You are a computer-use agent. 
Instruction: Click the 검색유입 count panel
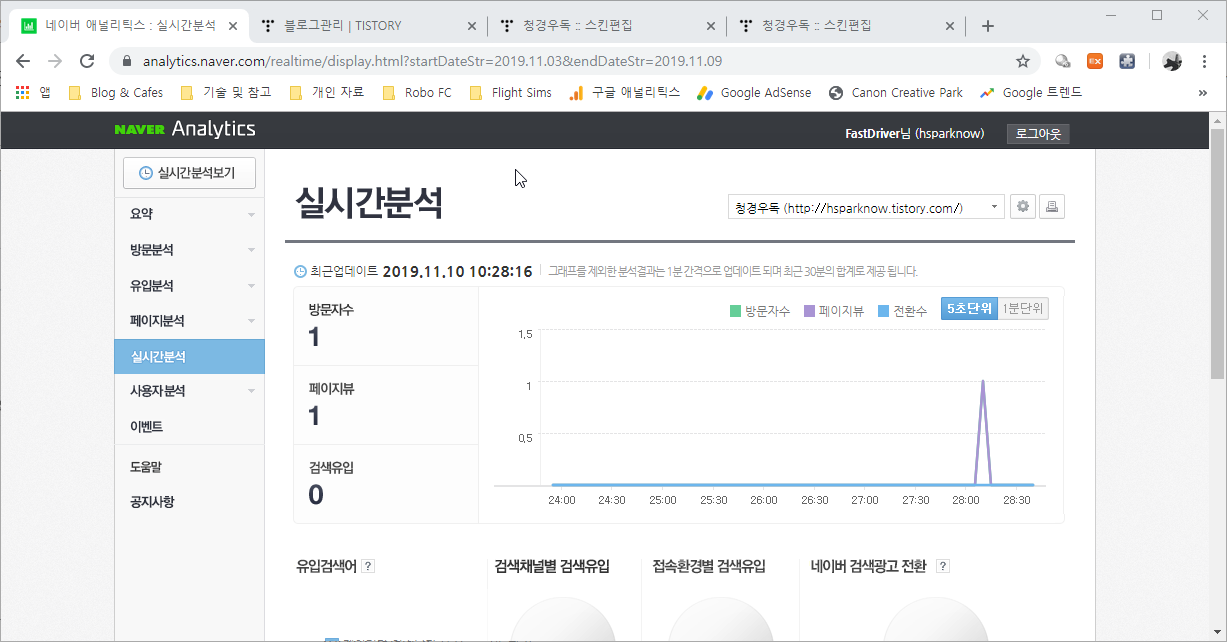386,484
